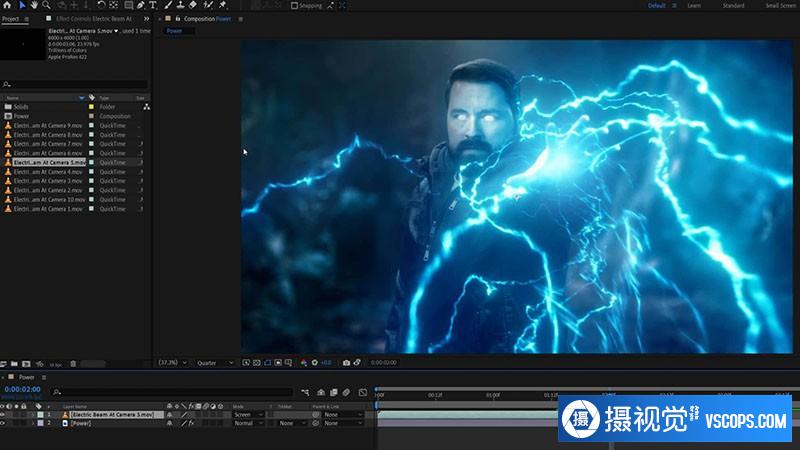800x450 pixels.
Task: Hide the Power layer with eye icon
Action: (3, 423)
